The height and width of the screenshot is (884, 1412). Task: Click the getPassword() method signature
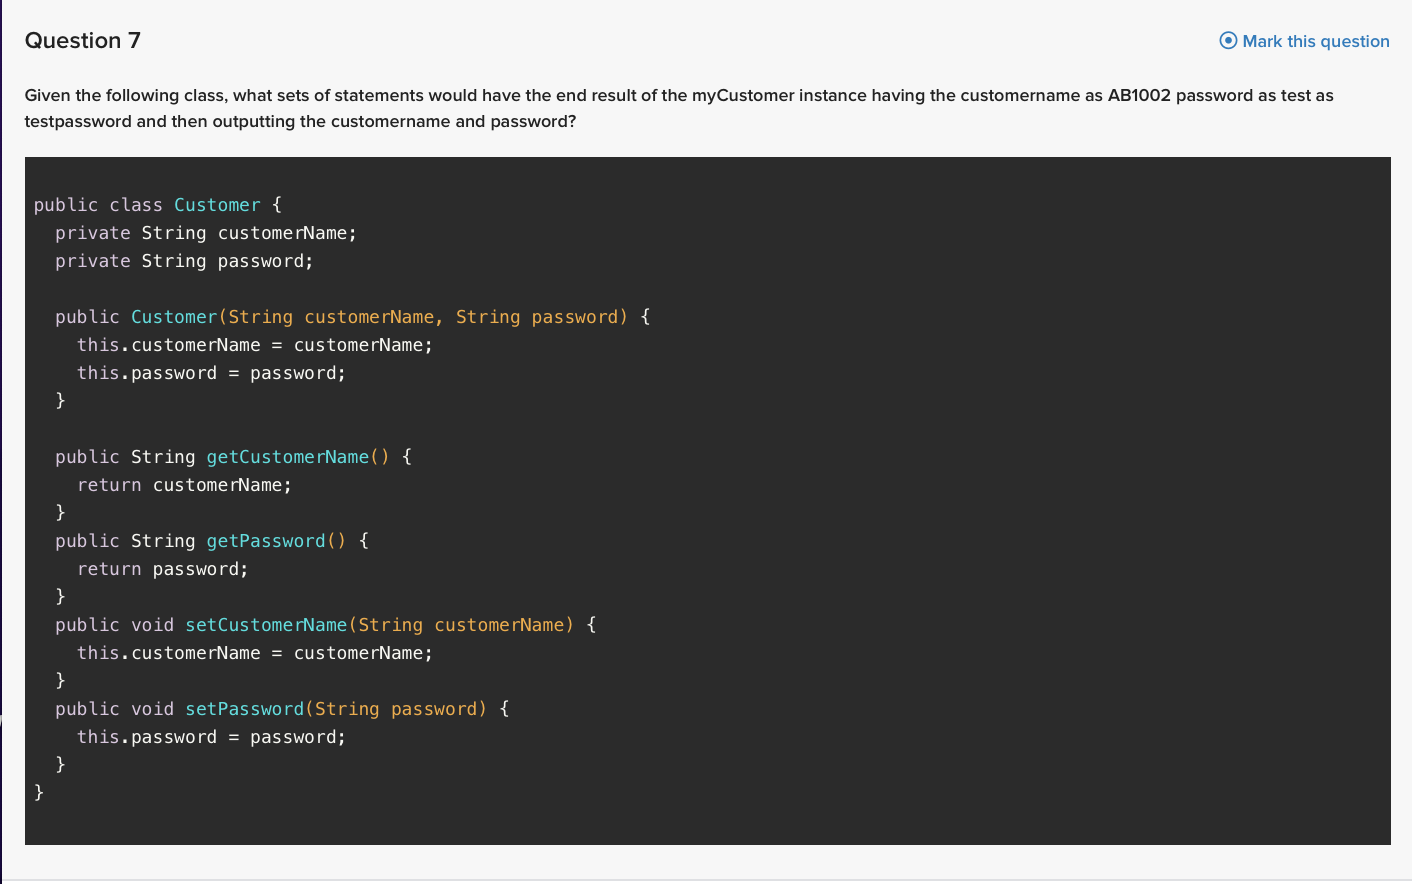(x=212, y=541)
